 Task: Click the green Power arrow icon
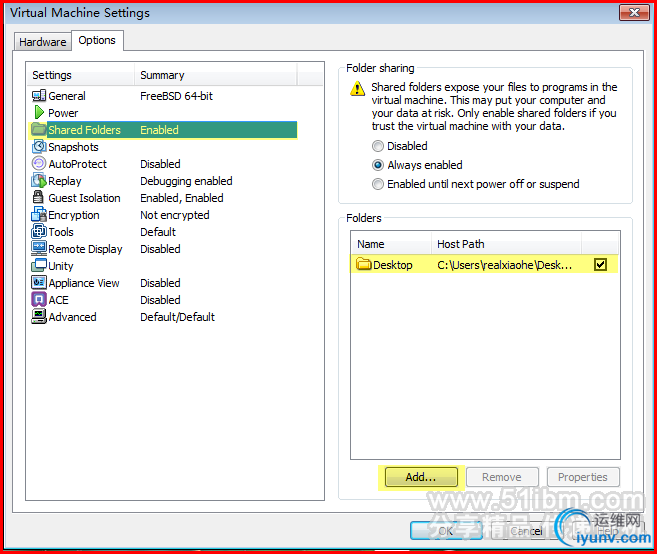pos(39,112)
